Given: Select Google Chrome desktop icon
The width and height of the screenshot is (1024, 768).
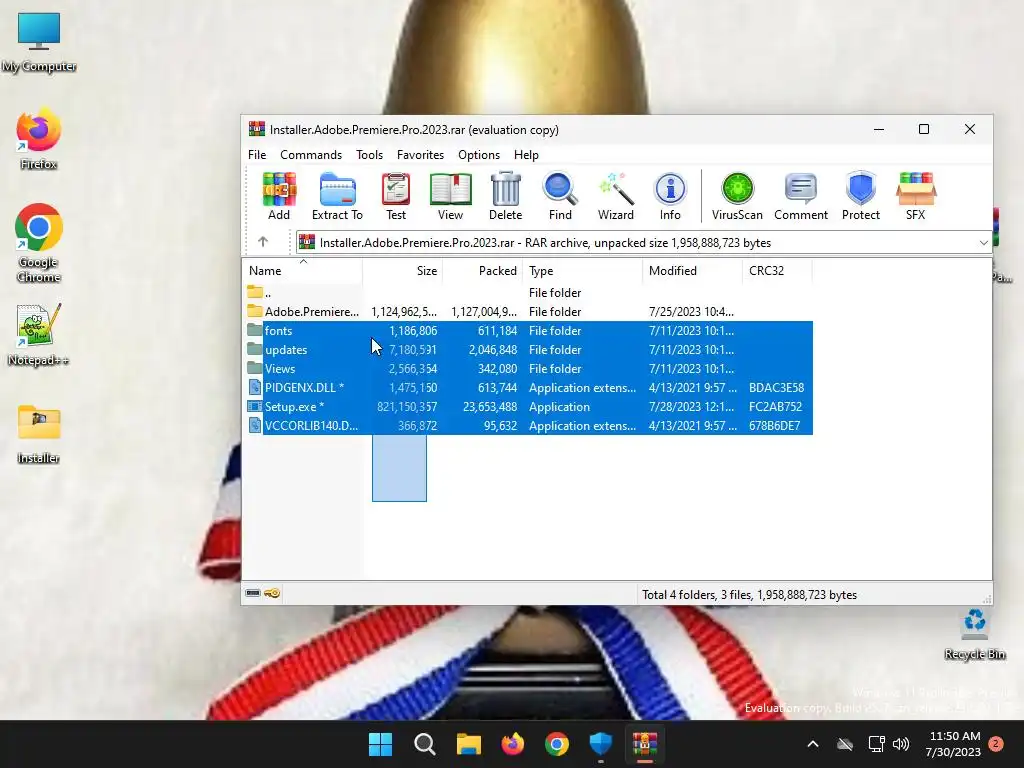Looking at the screenshot, I should coord(39,243).
